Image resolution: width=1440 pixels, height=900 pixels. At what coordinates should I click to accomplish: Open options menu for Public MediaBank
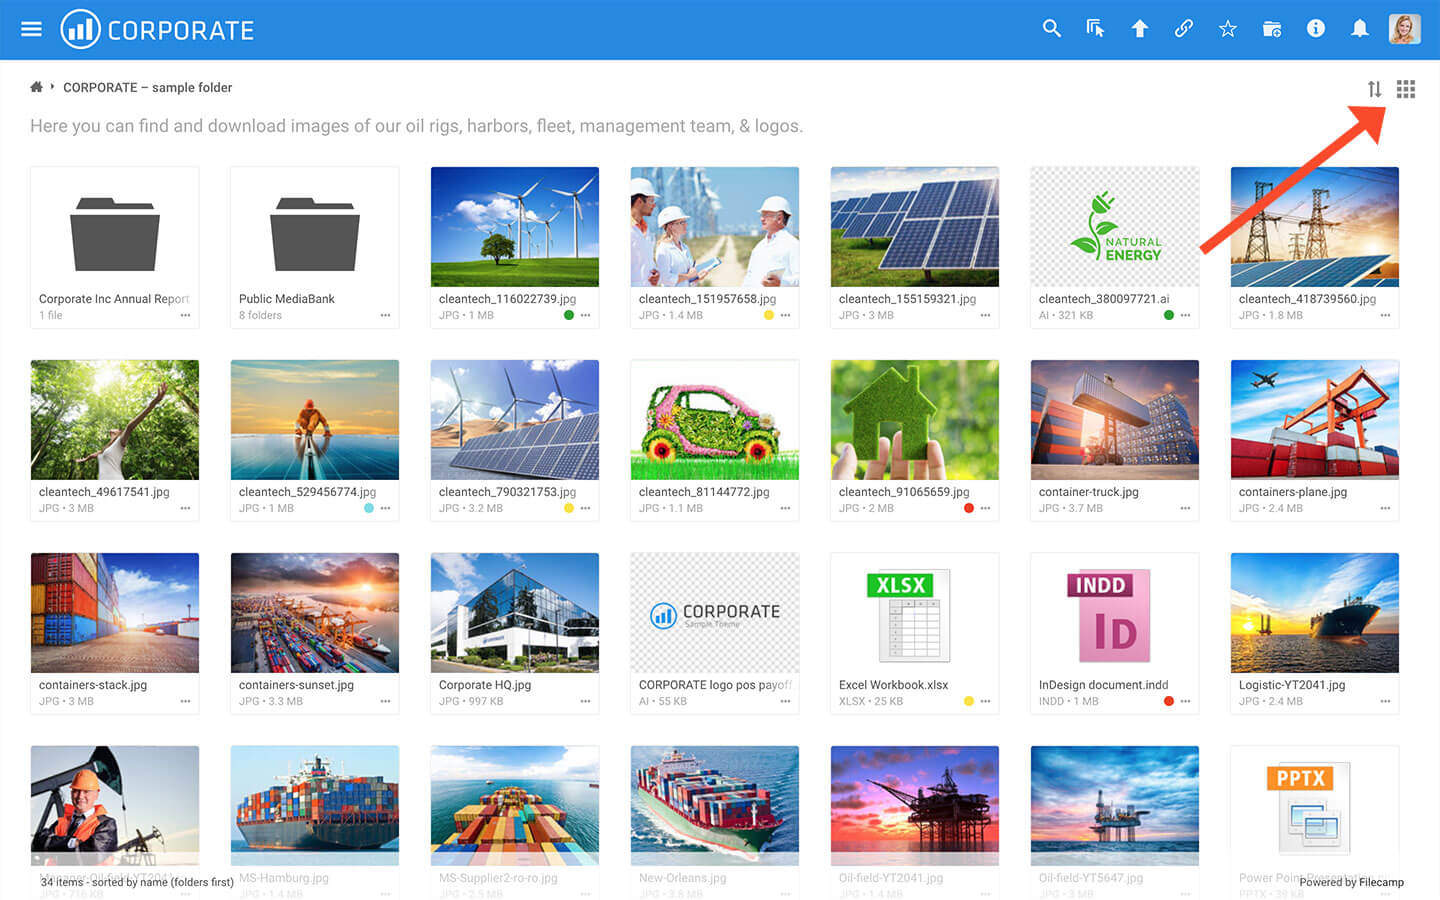[385, 315]
